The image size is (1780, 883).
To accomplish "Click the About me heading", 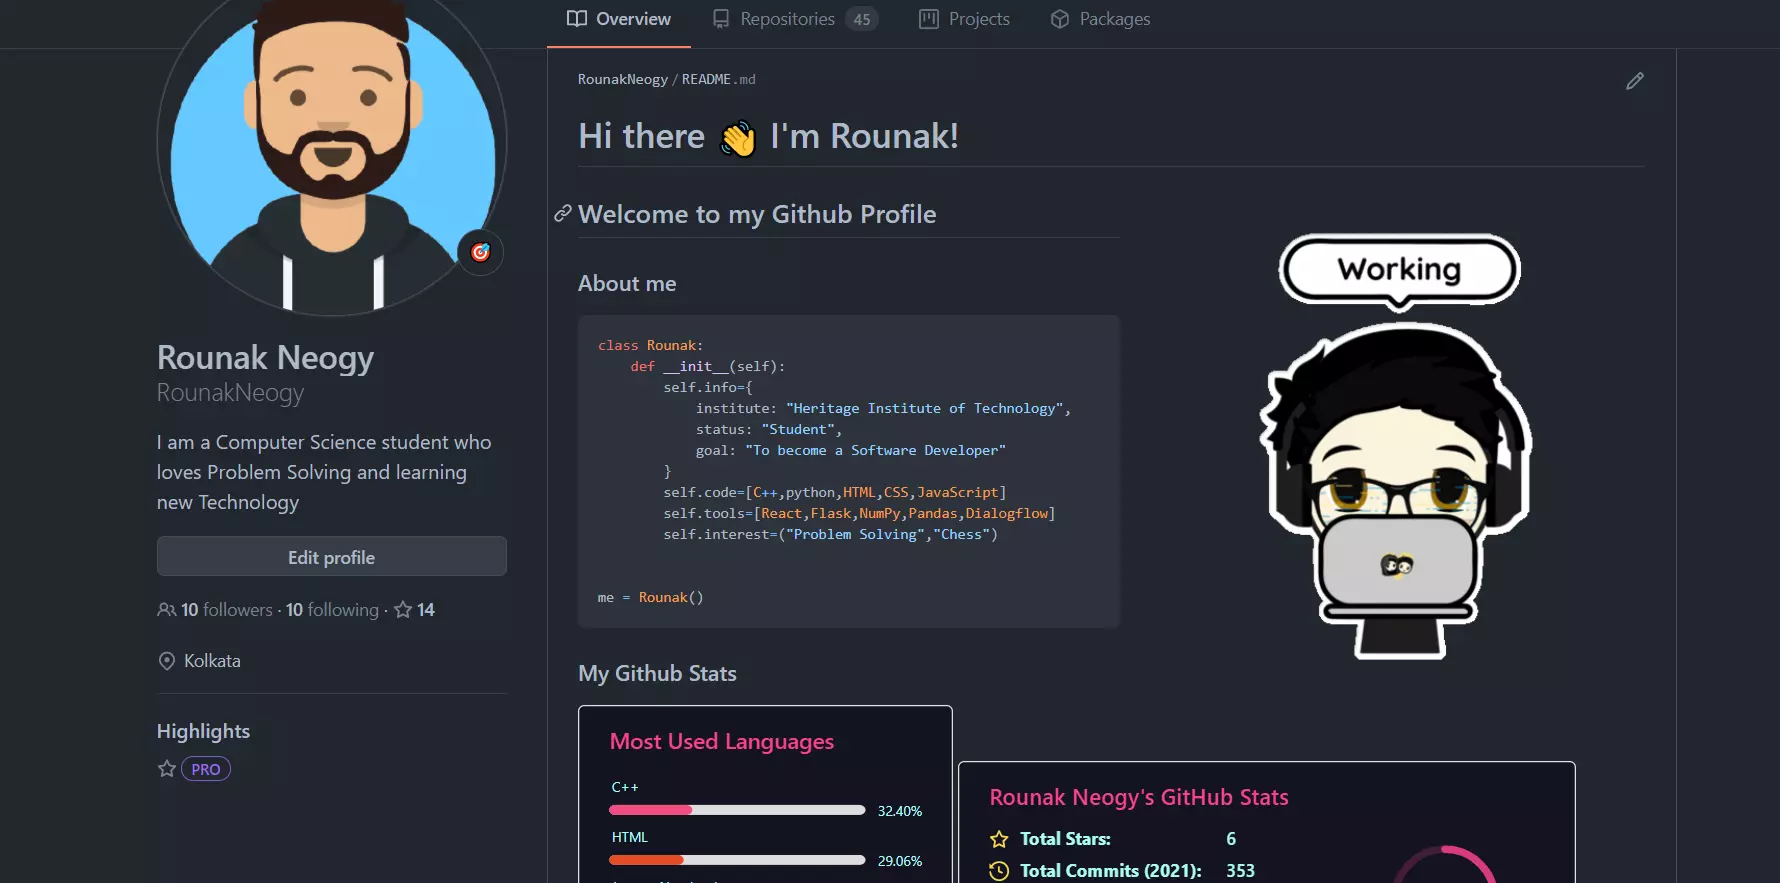I will click(x=627, y=284).
